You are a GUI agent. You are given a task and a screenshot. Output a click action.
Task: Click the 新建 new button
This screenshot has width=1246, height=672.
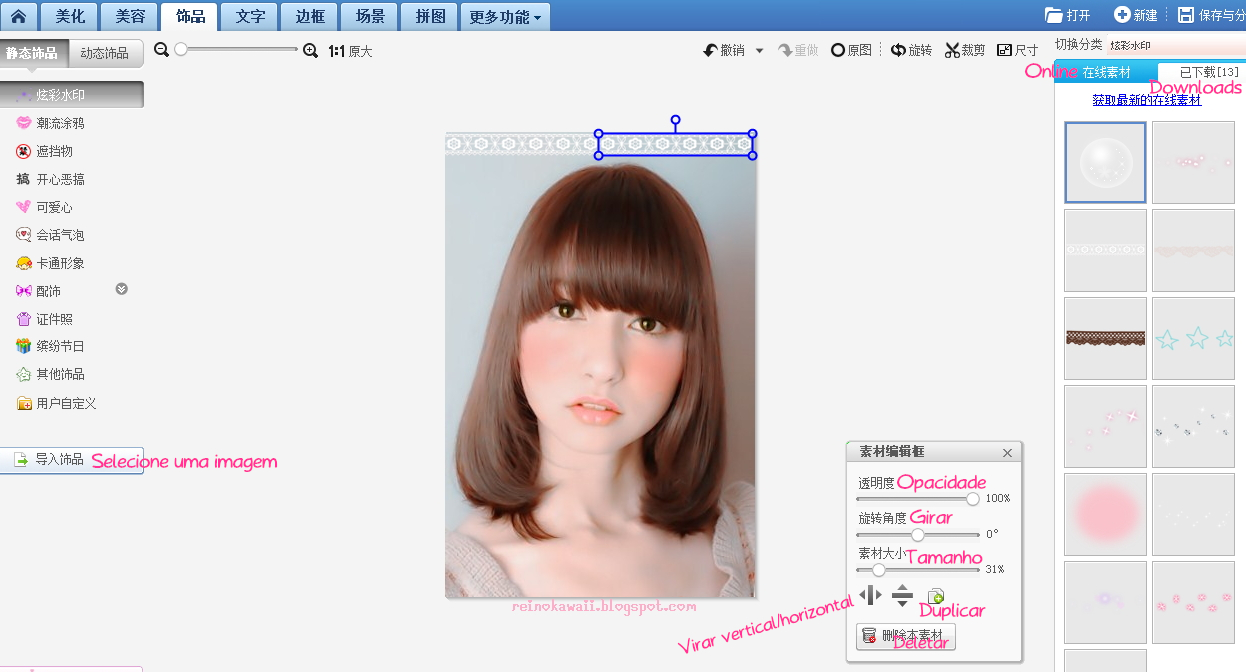(x=1136, y=15)
